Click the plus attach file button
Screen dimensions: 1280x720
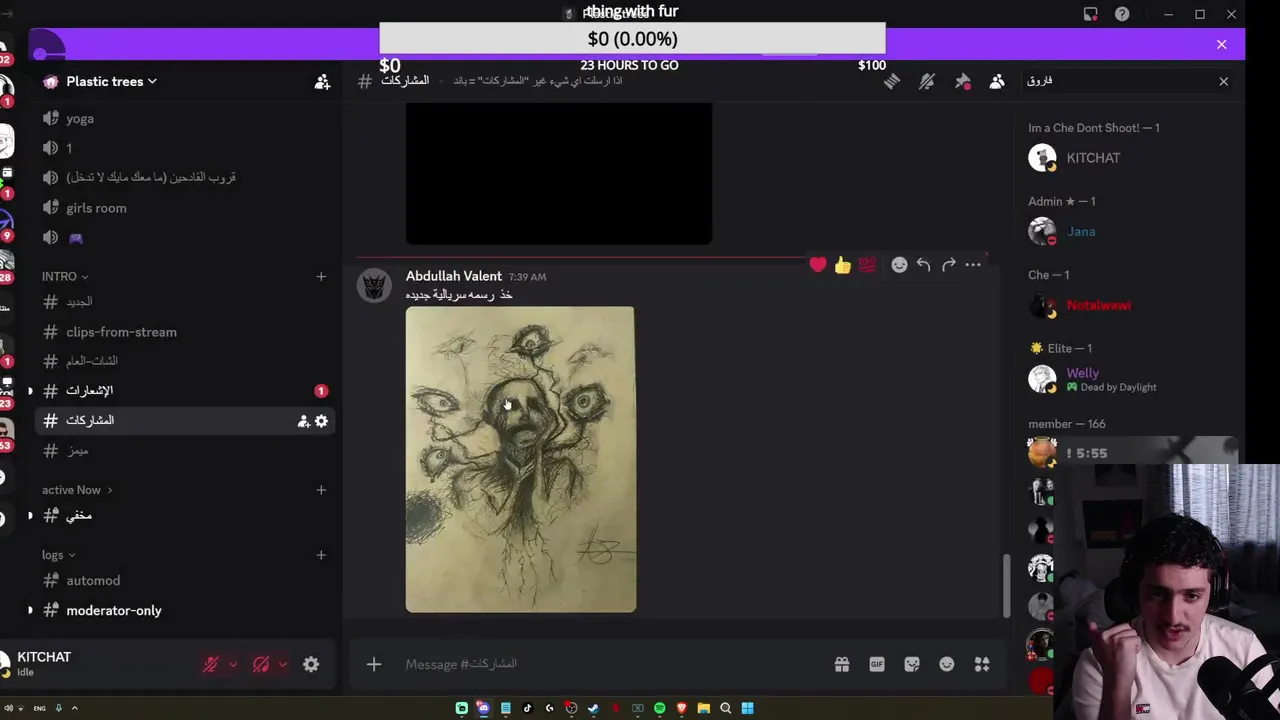(x=374, y=664)
